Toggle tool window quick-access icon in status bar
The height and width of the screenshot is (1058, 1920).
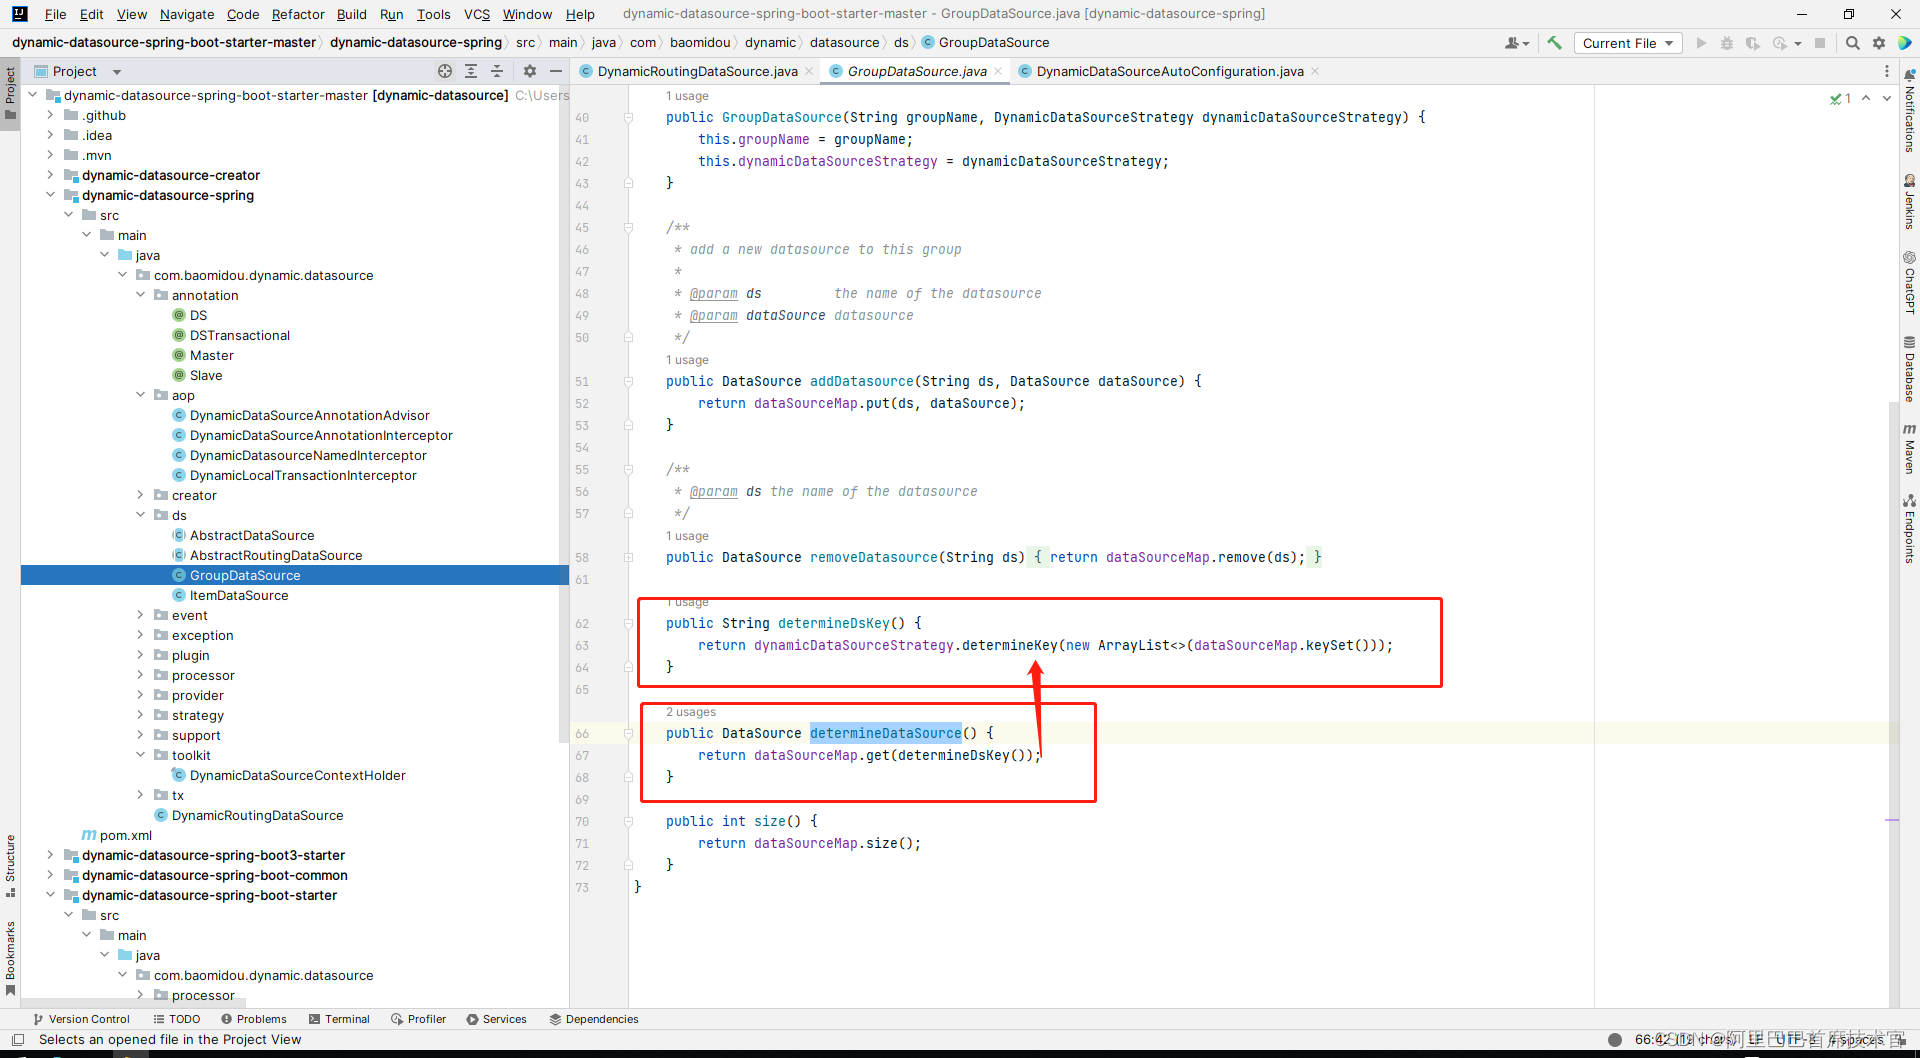tap(17, 1040)
